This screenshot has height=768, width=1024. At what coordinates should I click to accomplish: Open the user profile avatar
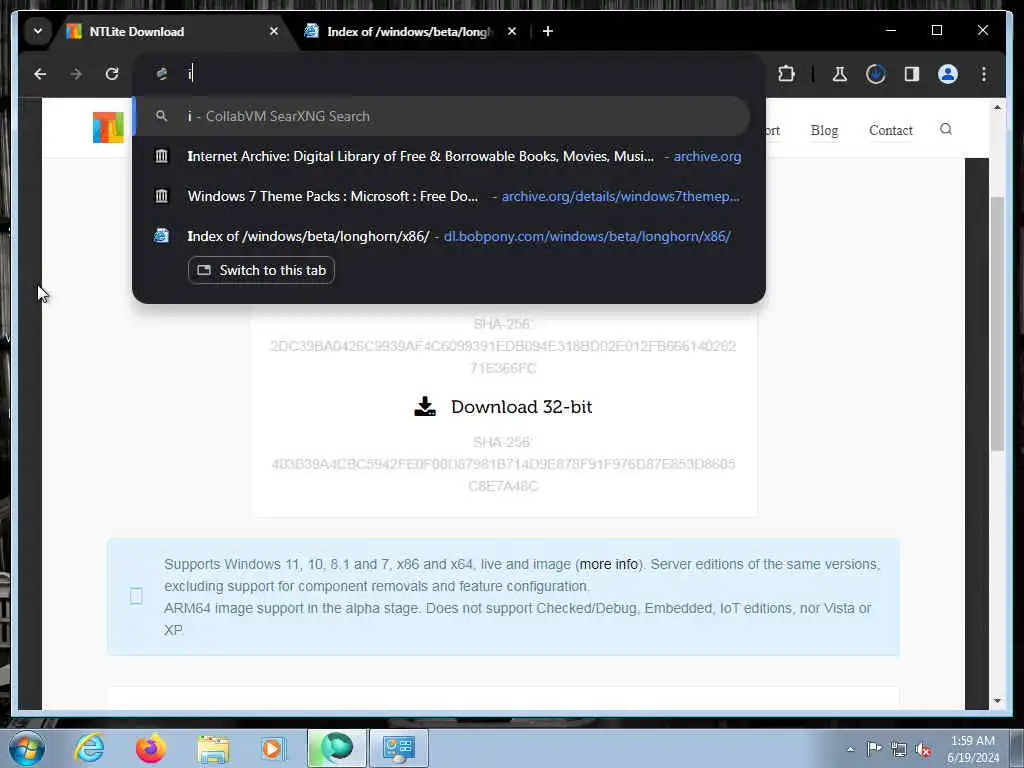pos(948,74)
